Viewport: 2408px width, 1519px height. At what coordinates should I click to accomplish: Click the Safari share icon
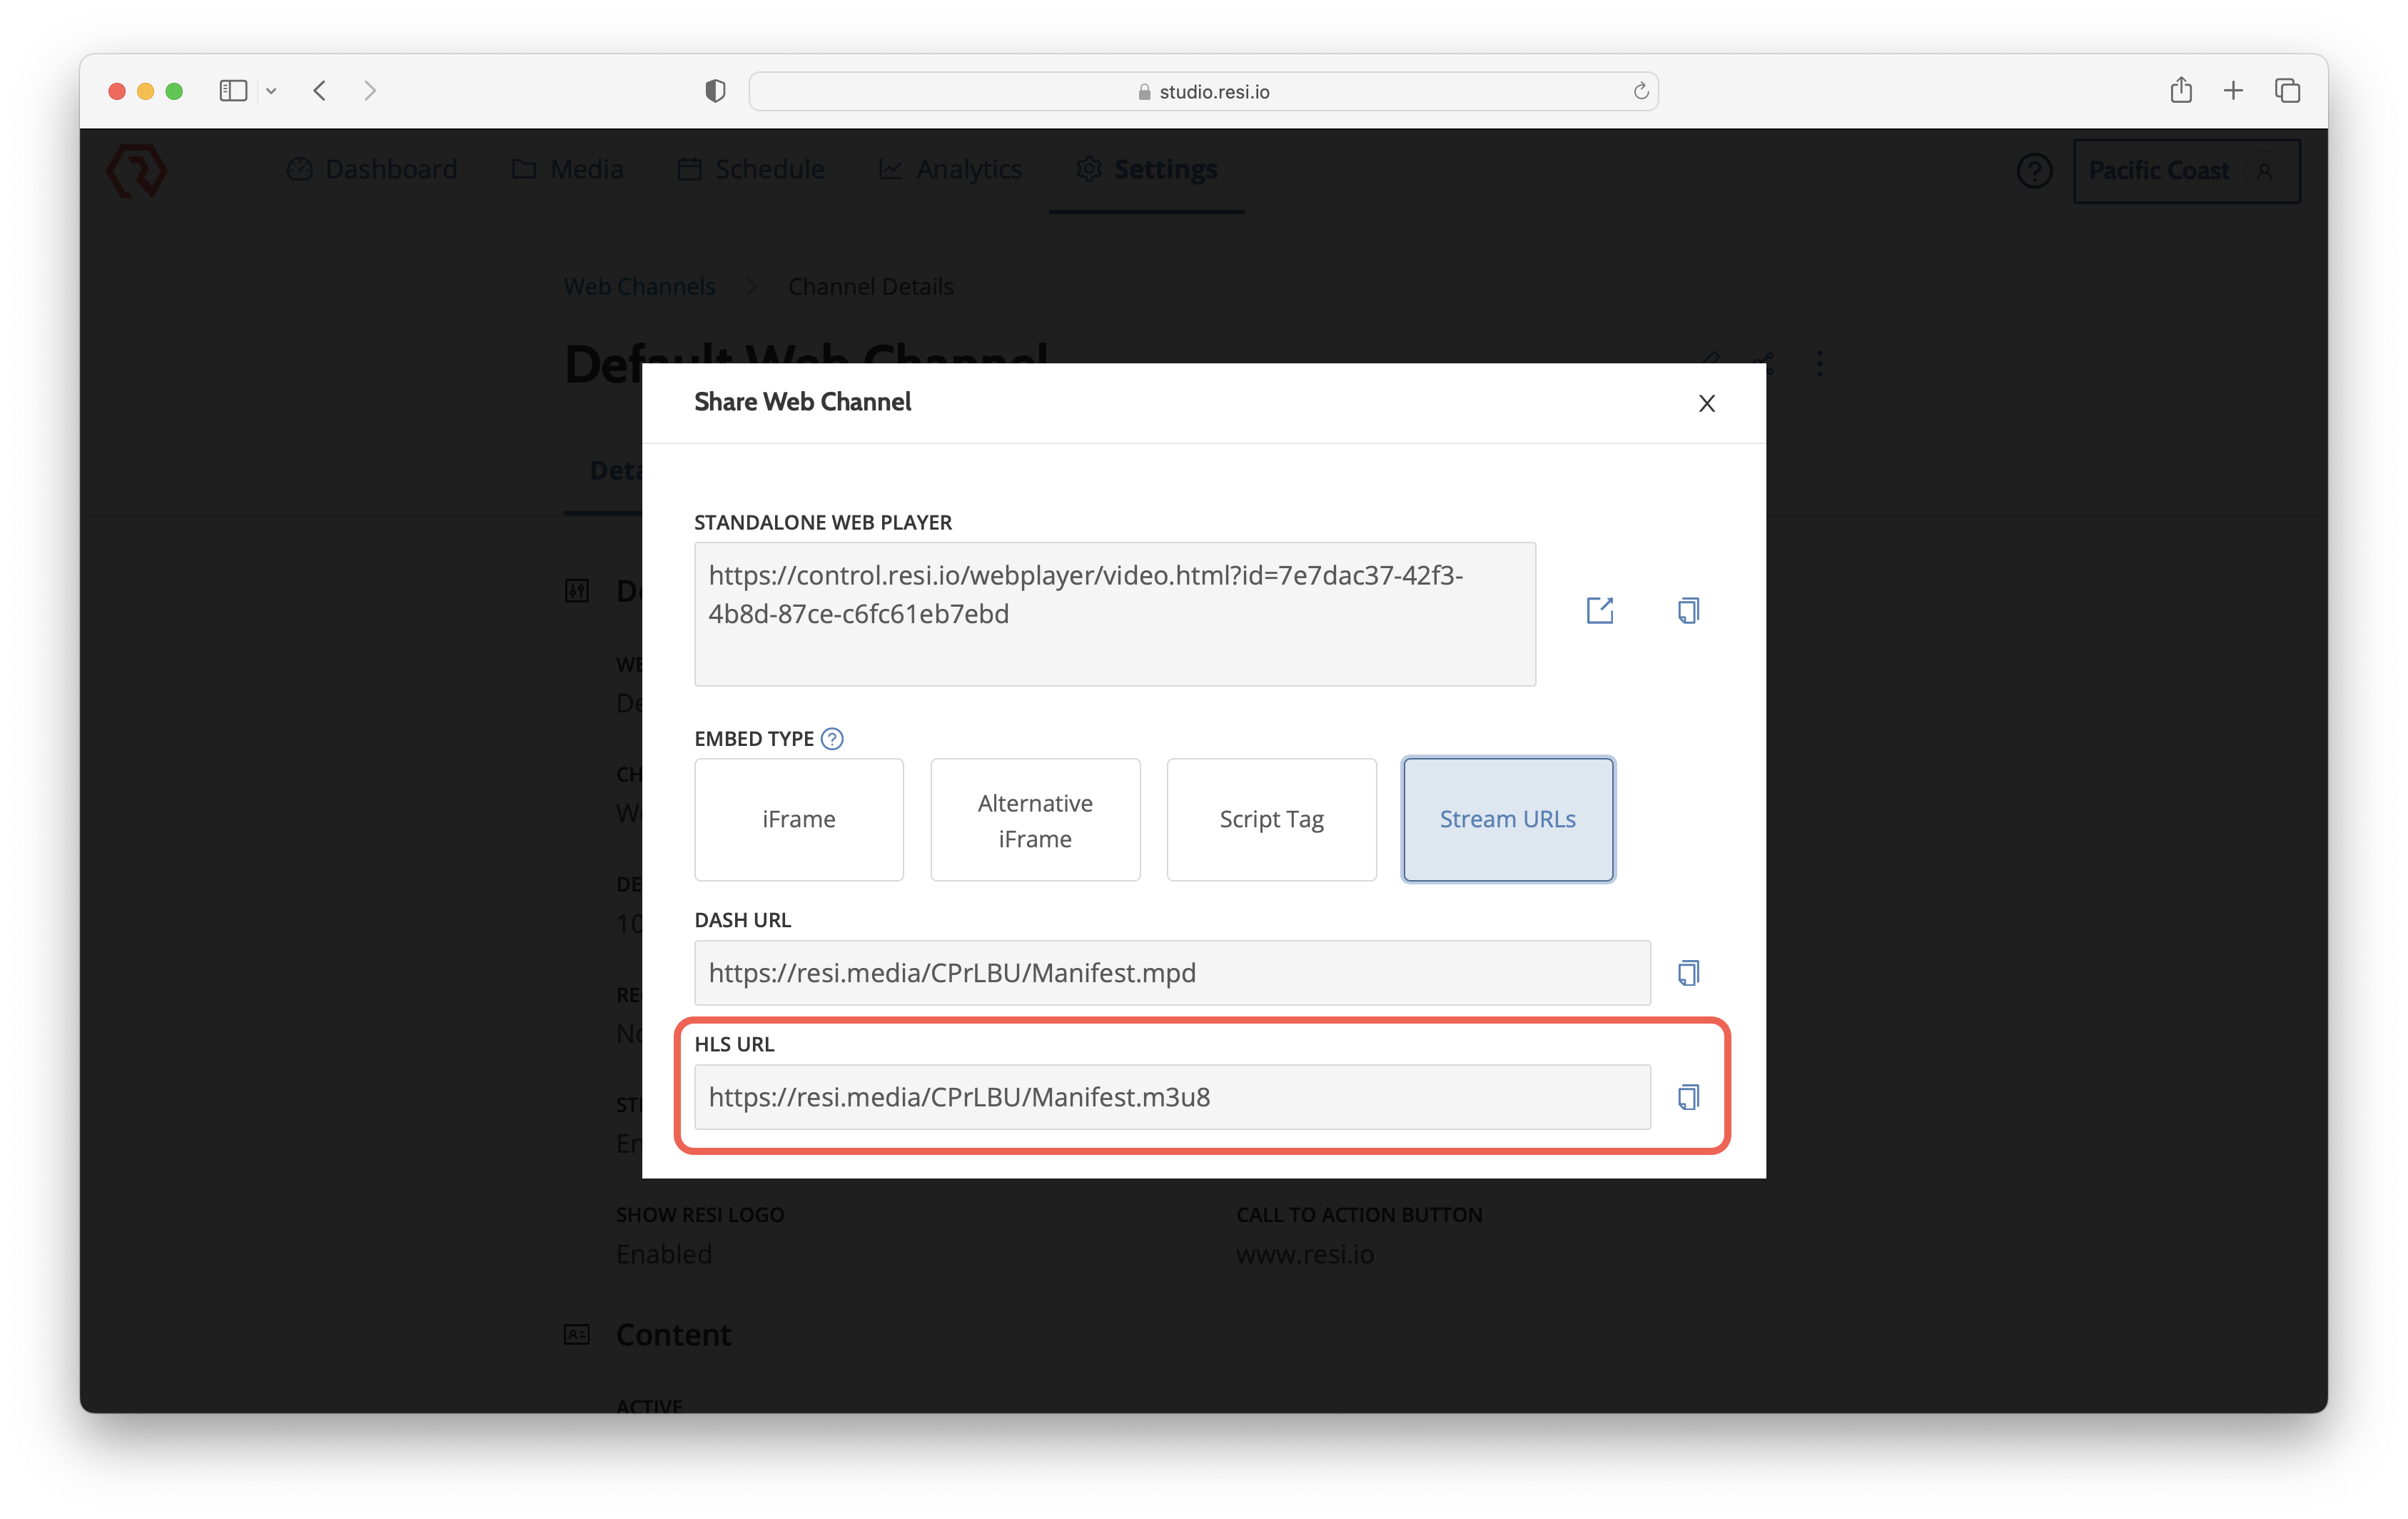[2181, 91]
